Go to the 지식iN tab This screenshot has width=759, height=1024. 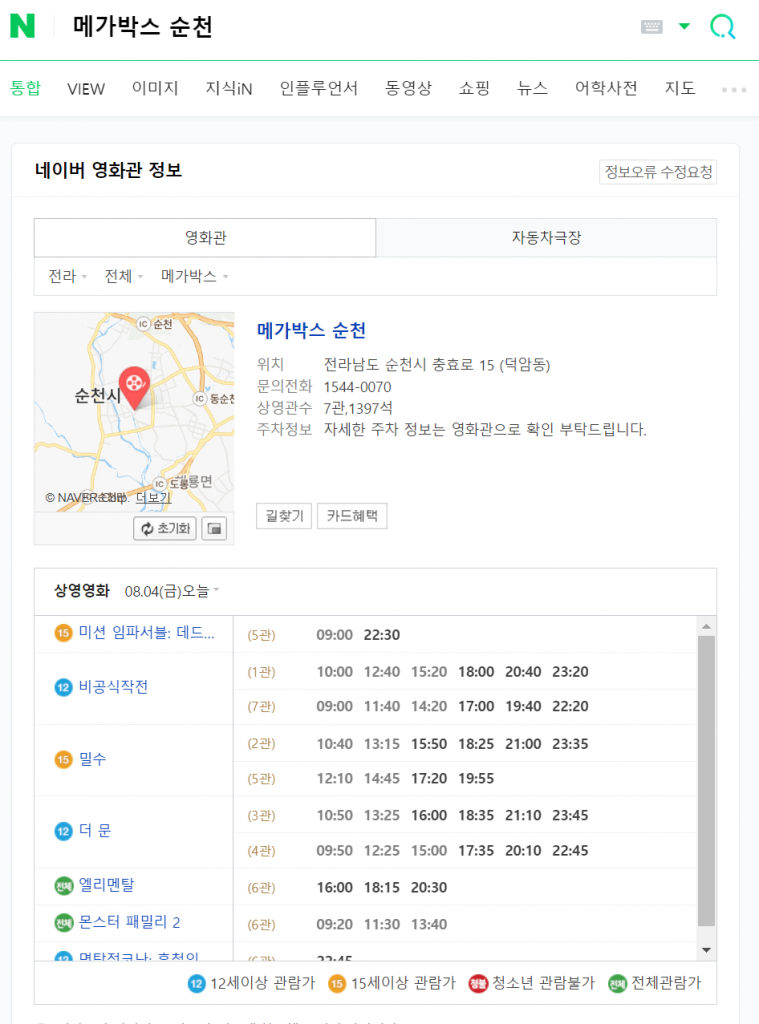point(229,88)
